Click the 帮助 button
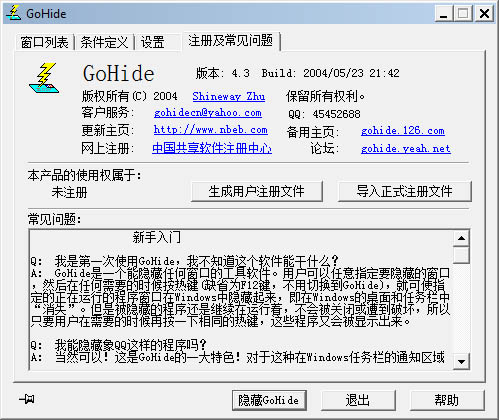This screenshot has width=499, height=420. click(447, 400)
